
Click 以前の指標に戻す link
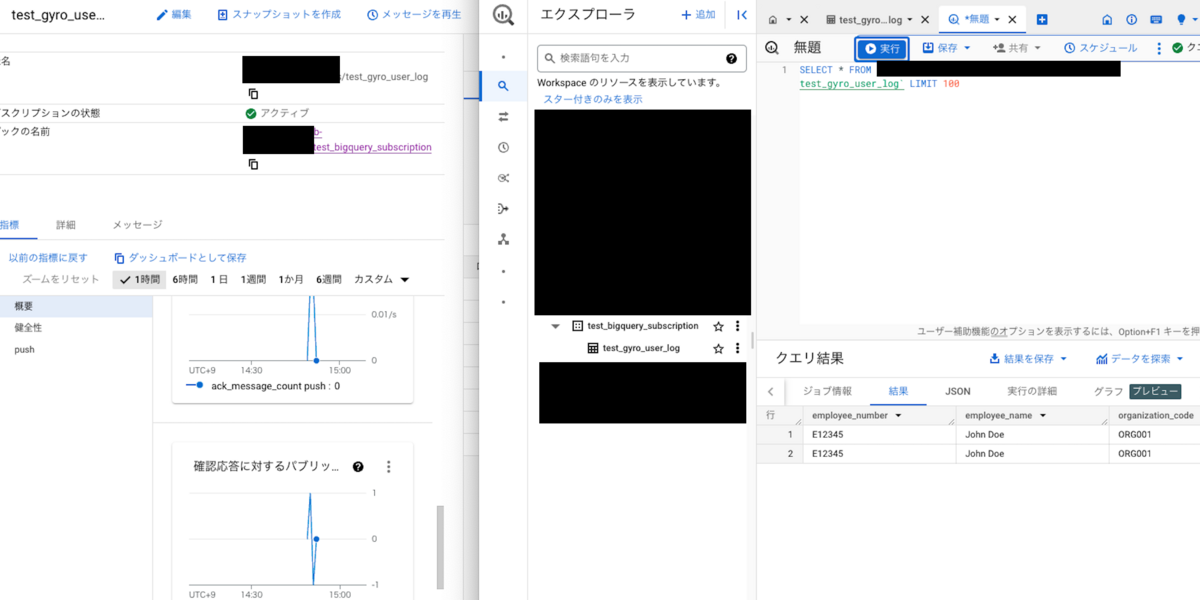coord(48,258)
